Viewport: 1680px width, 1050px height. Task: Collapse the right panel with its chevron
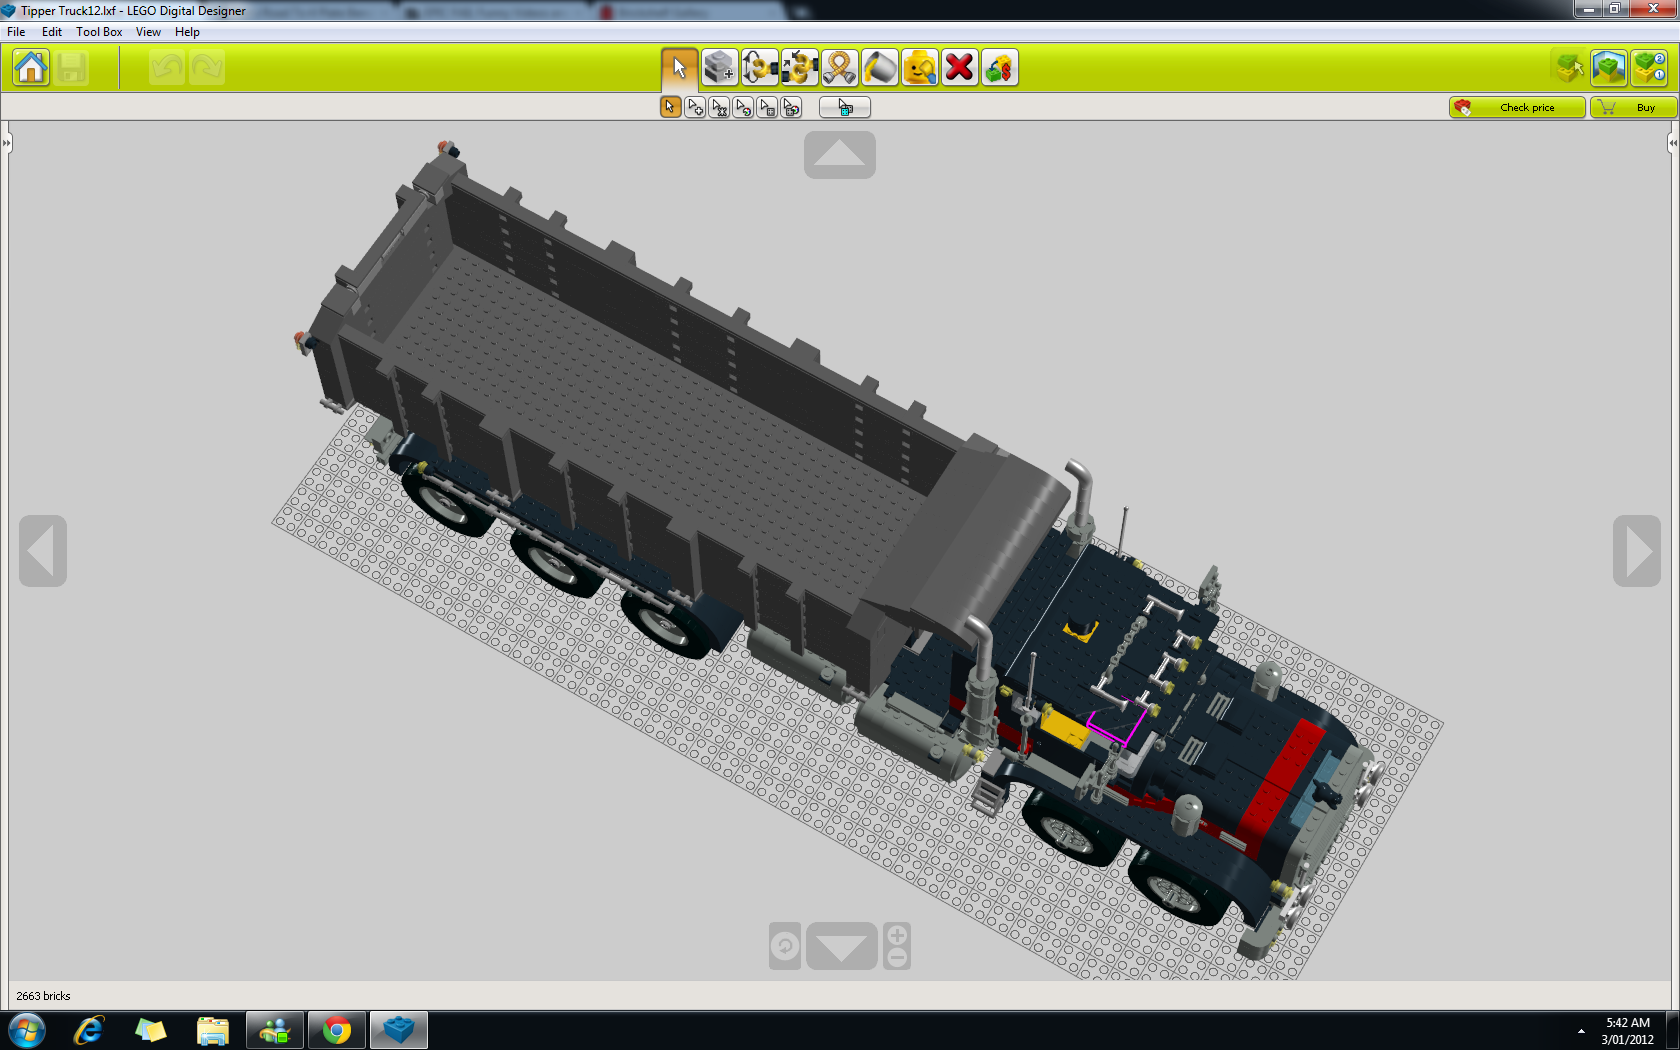click(x=1671, y=143)
